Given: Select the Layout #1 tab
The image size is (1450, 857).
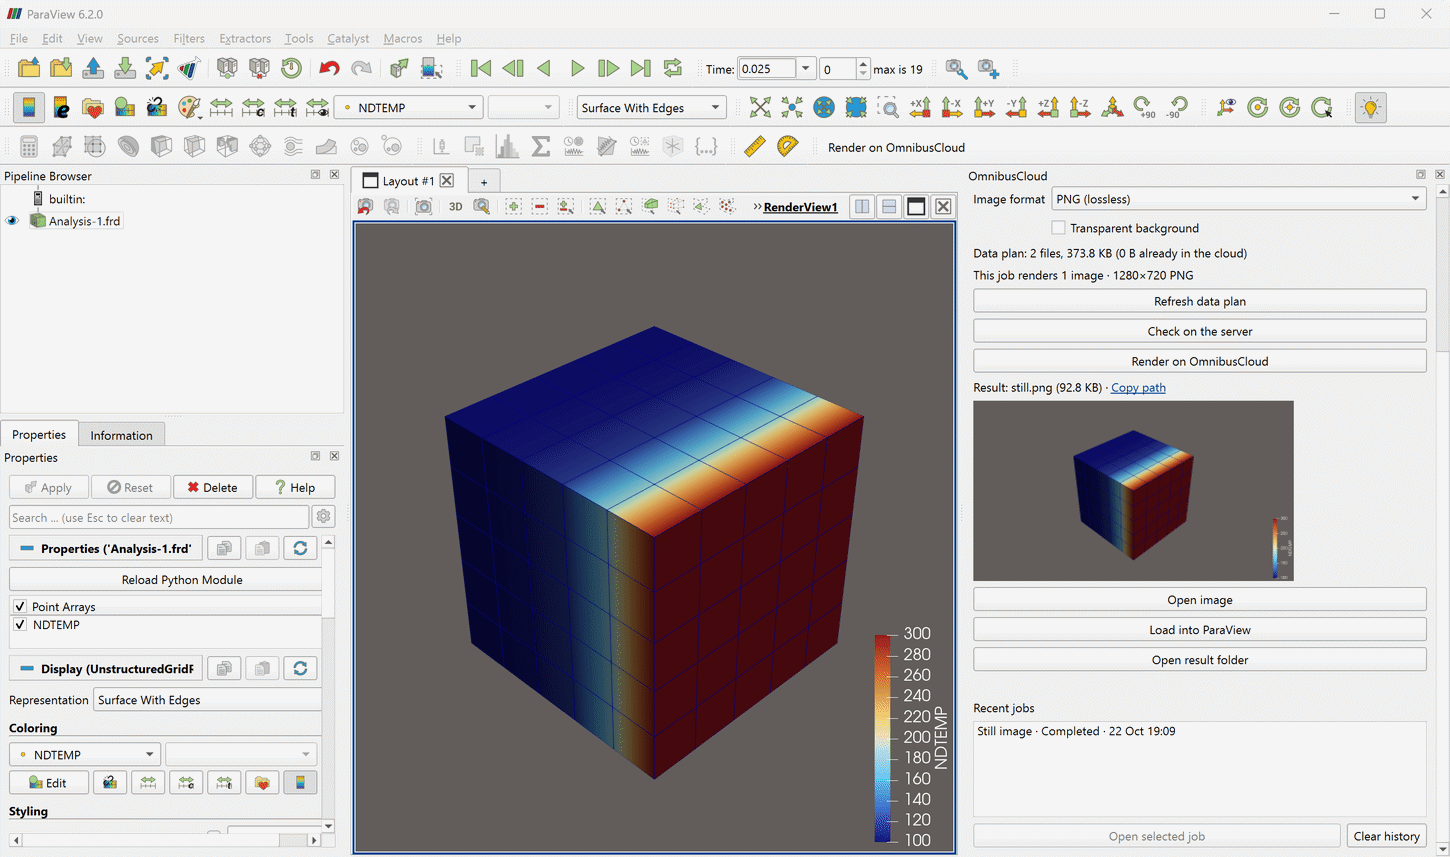Looking at the screenshot, I should 408,181.
